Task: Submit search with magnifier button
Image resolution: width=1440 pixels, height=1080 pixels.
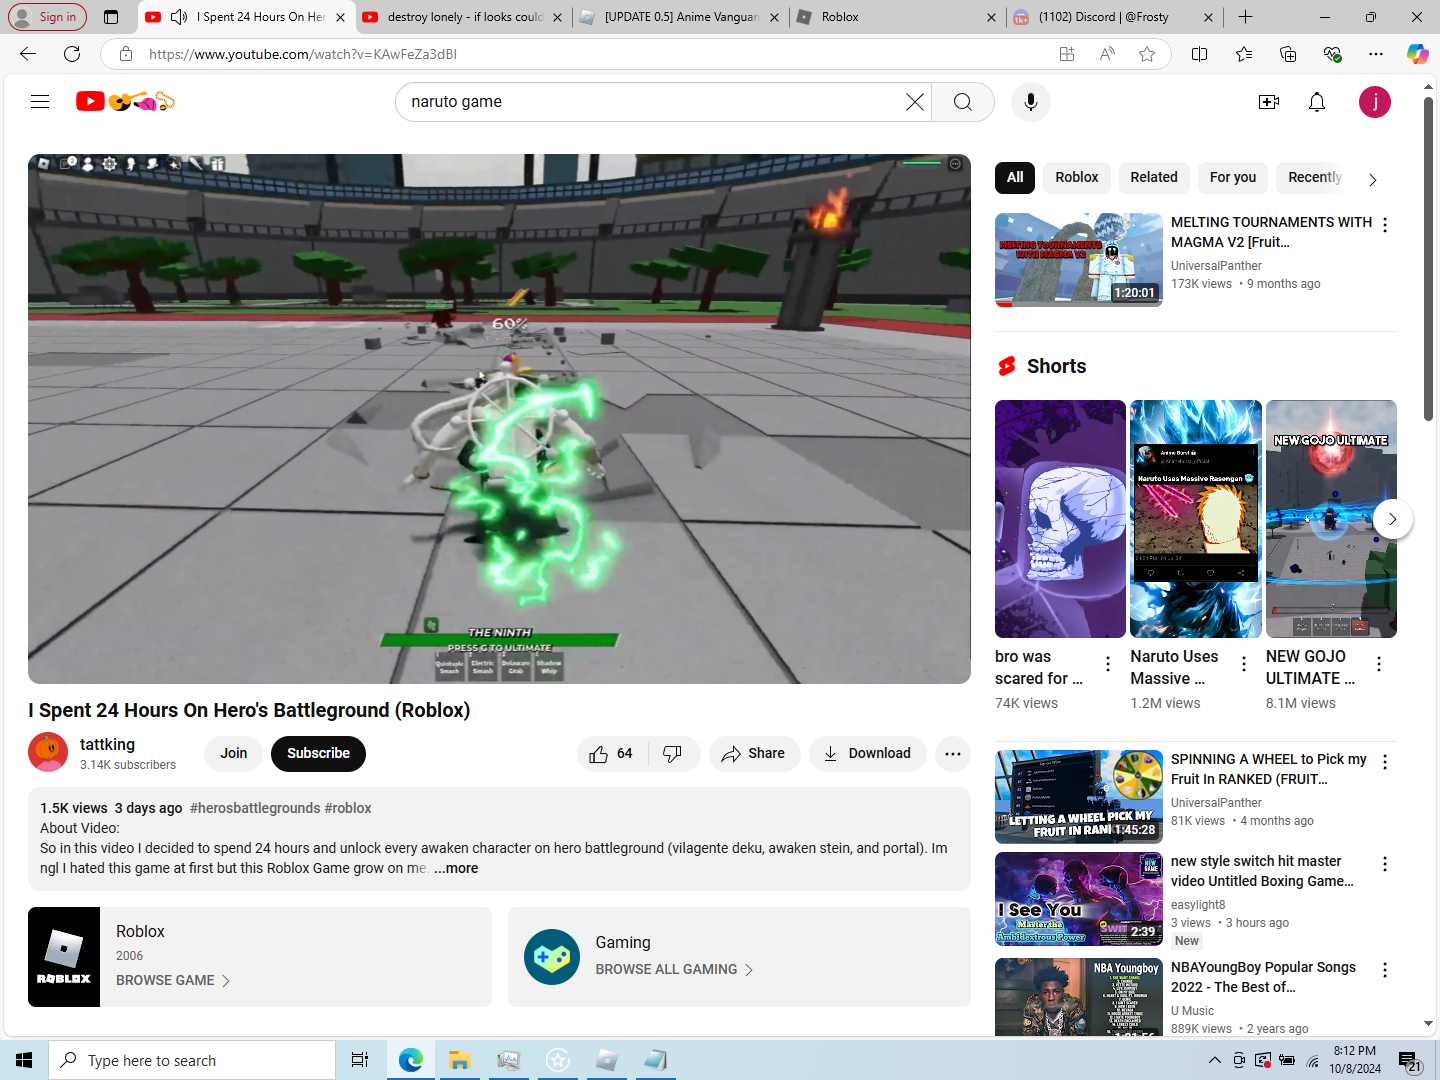Action: pyautogui.click(x=962, y=102)
